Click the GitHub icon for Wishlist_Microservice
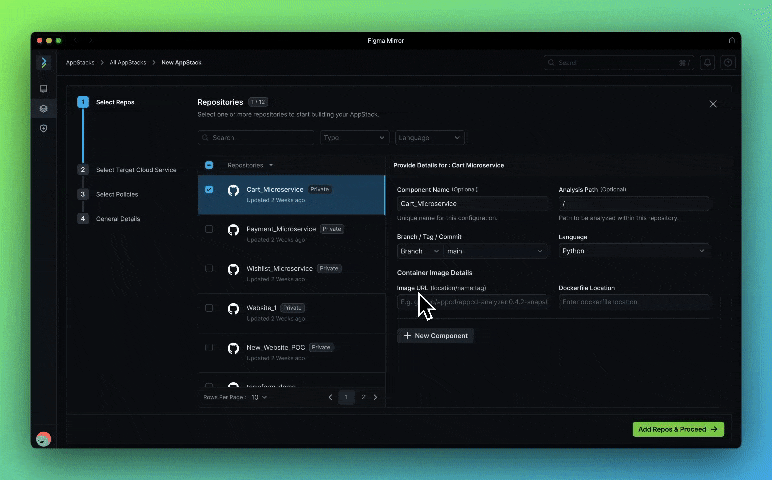Screen dimensions: 772x480 (233, 269)
